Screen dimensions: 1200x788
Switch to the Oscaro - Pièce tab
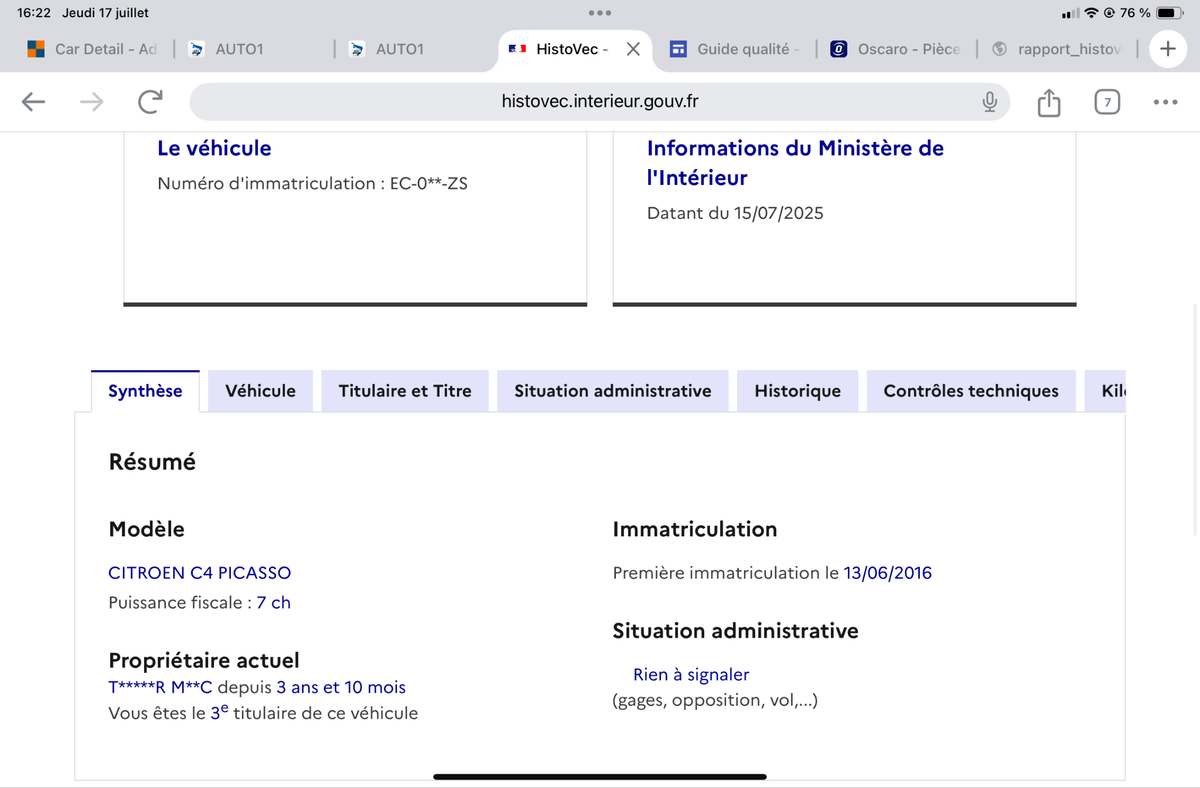897,49
